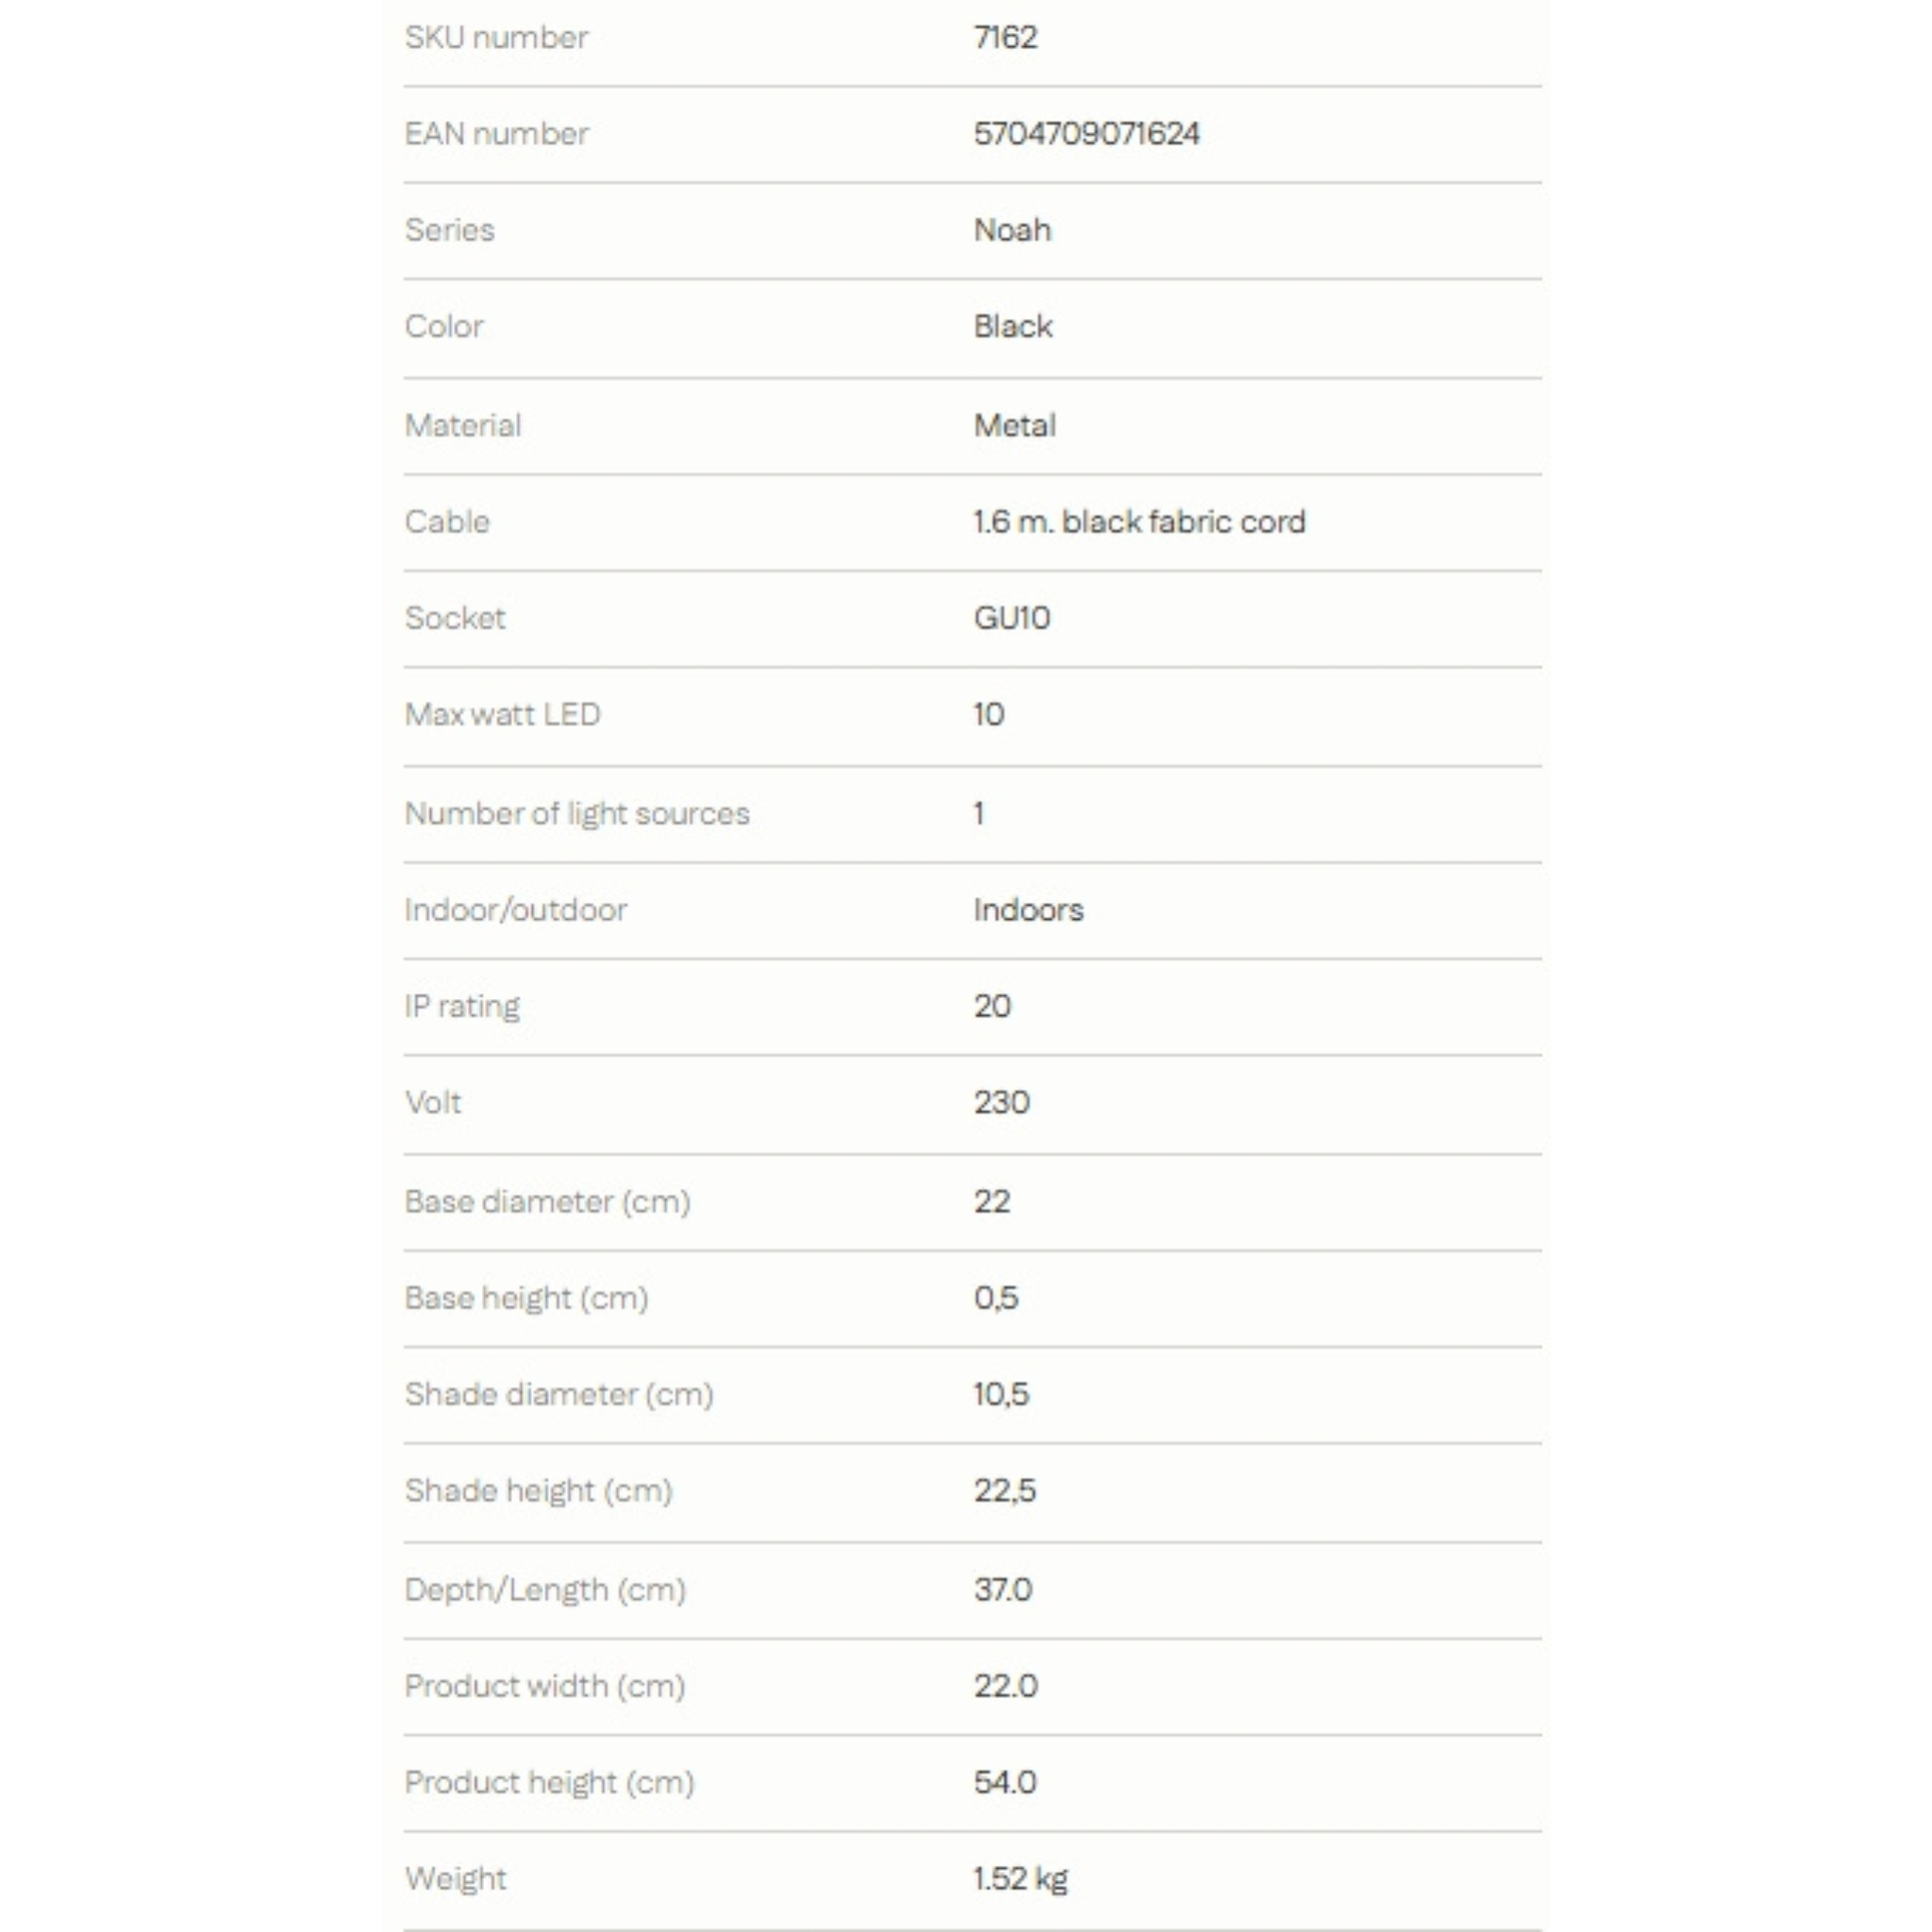Click the Product height value 54.0

coord(1006,1782)
